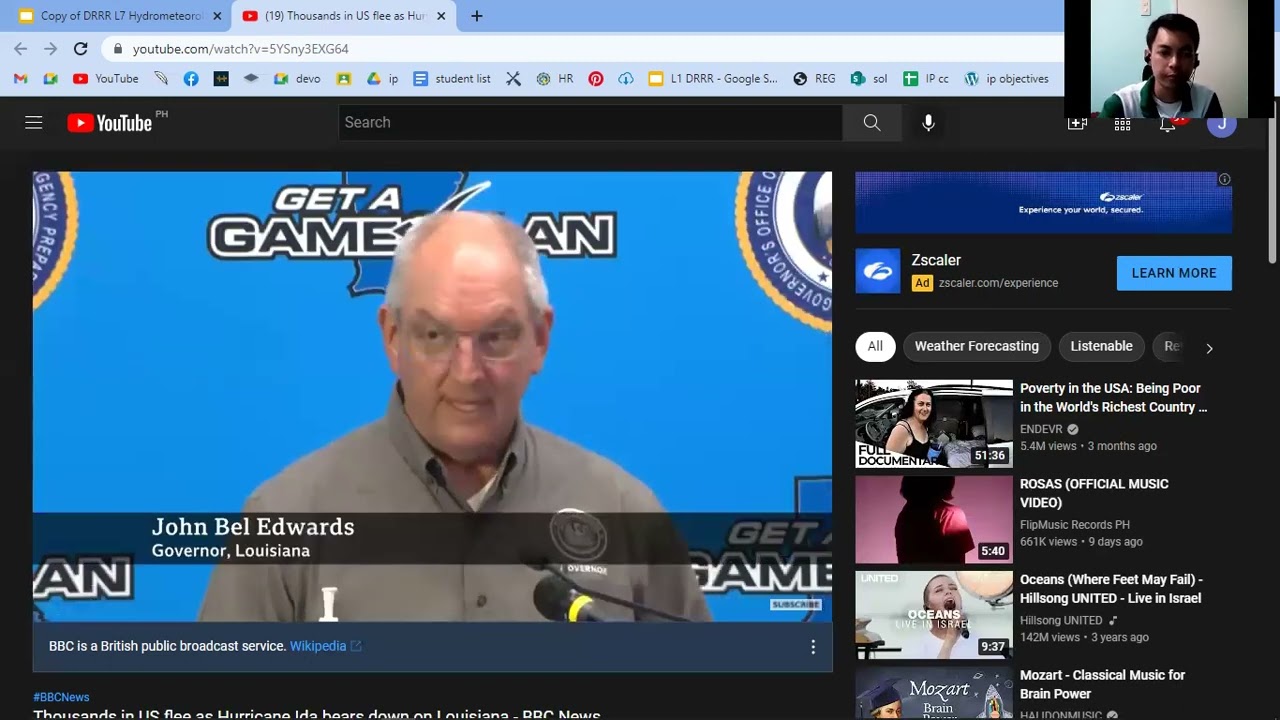The width and height of the screenshot is (1280, 720).
Task: Open the HR bookmark
Action: click(x=555, y=78)
